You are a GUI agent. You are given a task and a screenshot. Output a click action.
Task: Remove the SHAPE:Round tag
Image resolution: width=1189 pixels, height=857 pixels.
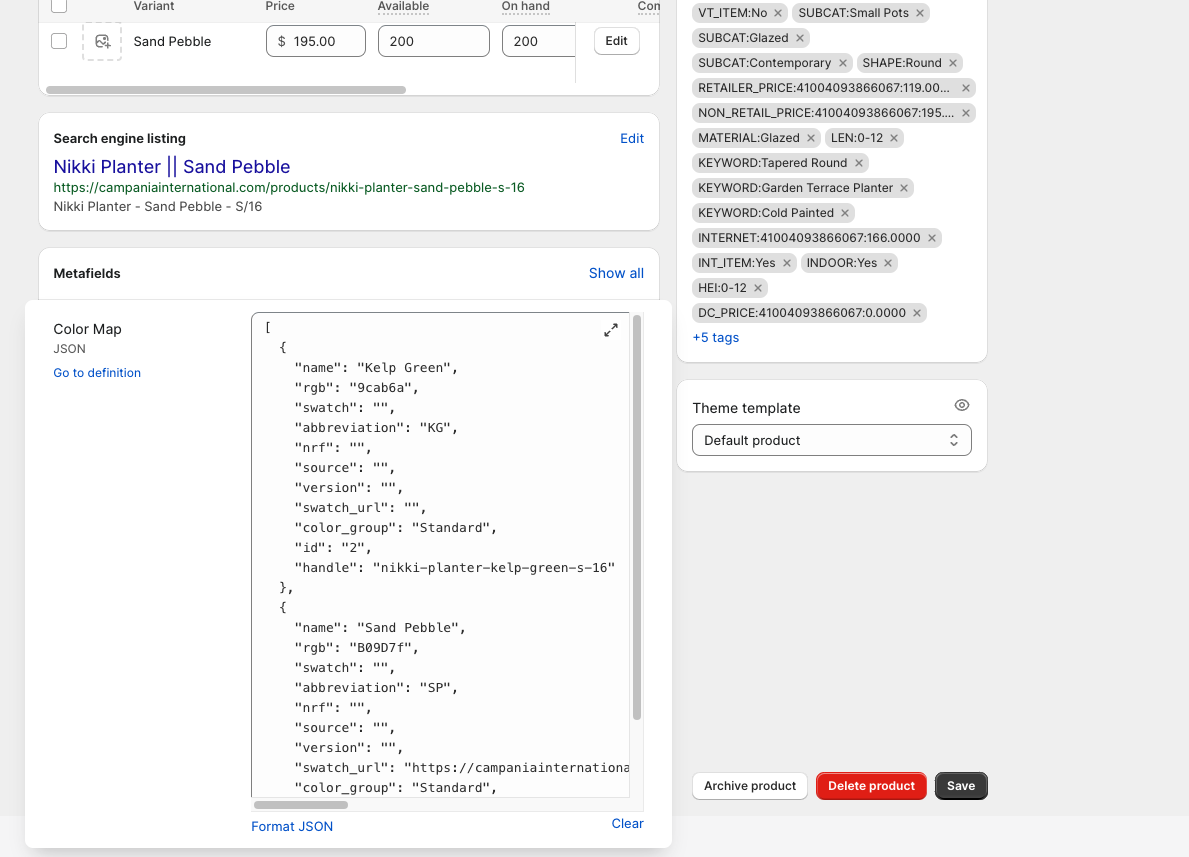[953, 63]
